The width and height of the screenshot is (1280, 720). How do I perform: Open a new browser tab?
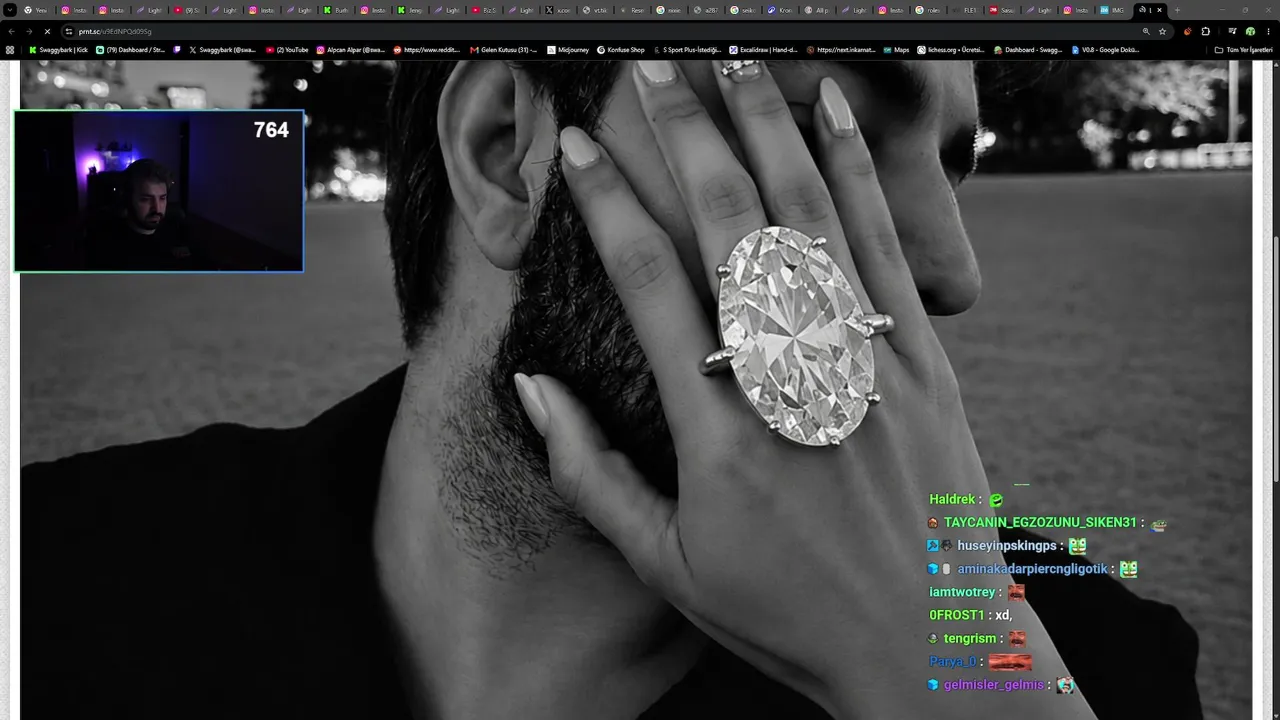pos(1177,10)
